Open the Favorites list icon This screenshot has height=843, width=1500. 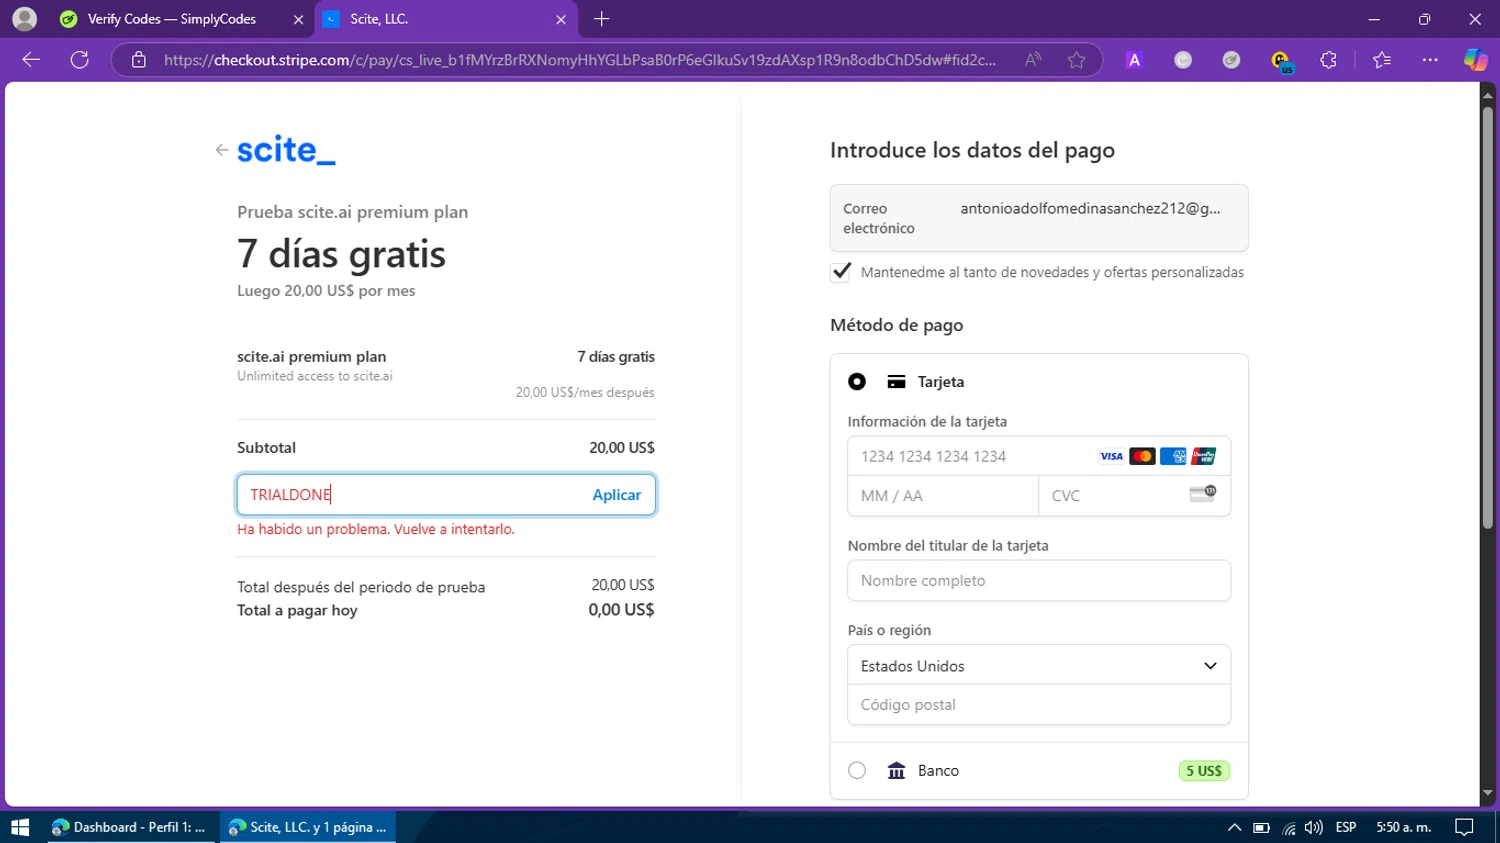coord(1382,60)
